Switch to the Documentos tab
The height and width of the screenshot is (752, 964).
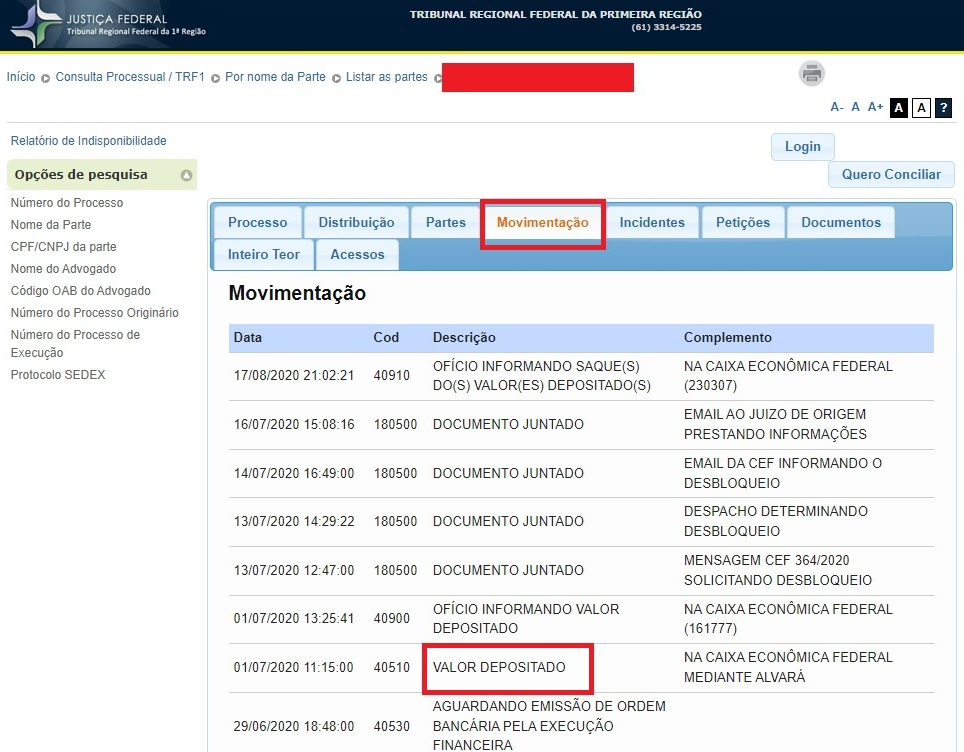click(x=841, y=222)
